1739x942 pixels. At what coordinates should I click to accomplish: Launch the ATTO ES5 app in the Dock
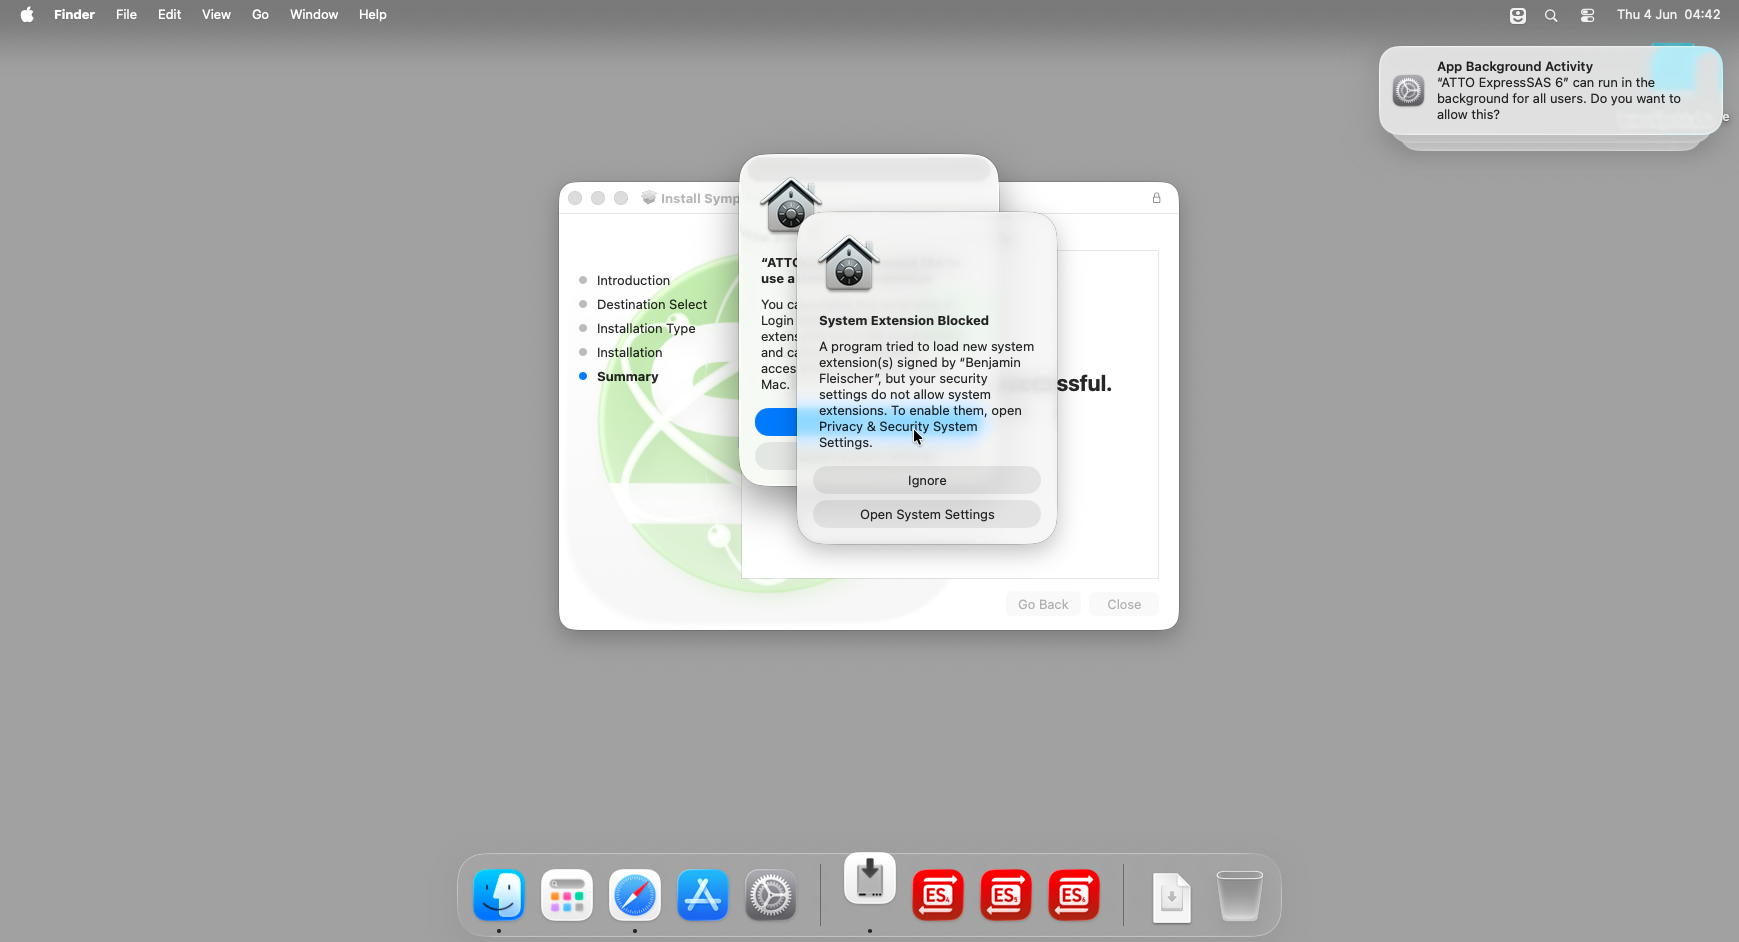pos(1006,895)
